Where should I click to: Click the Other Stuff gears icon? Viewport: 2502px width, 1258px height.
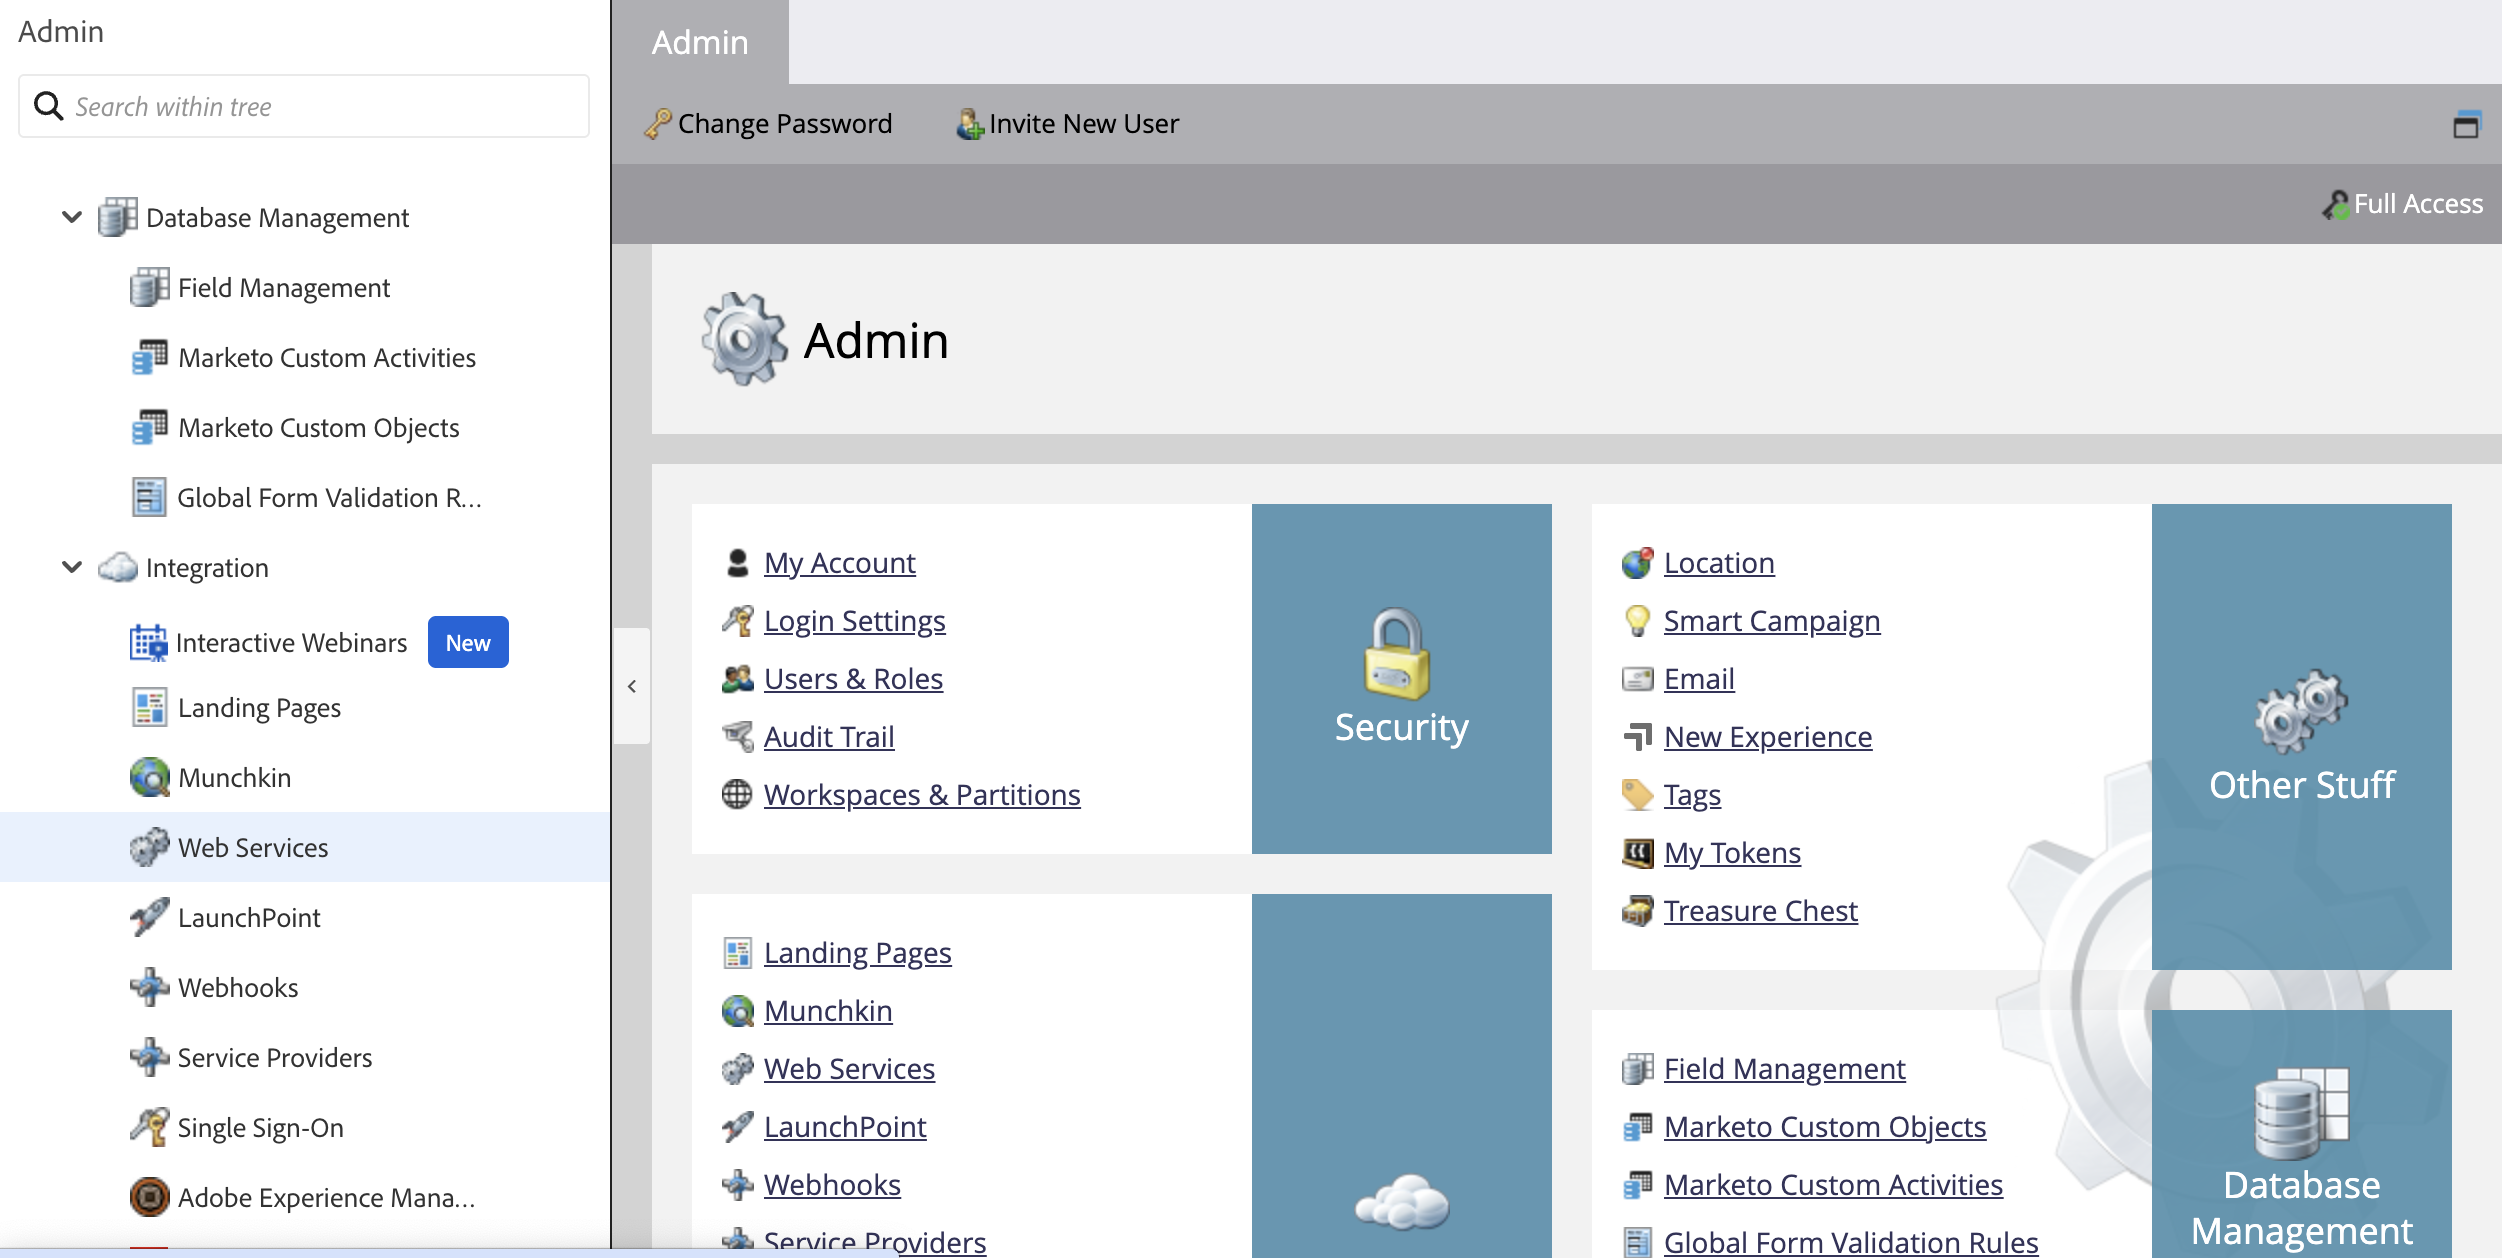tap(2300, 712)
